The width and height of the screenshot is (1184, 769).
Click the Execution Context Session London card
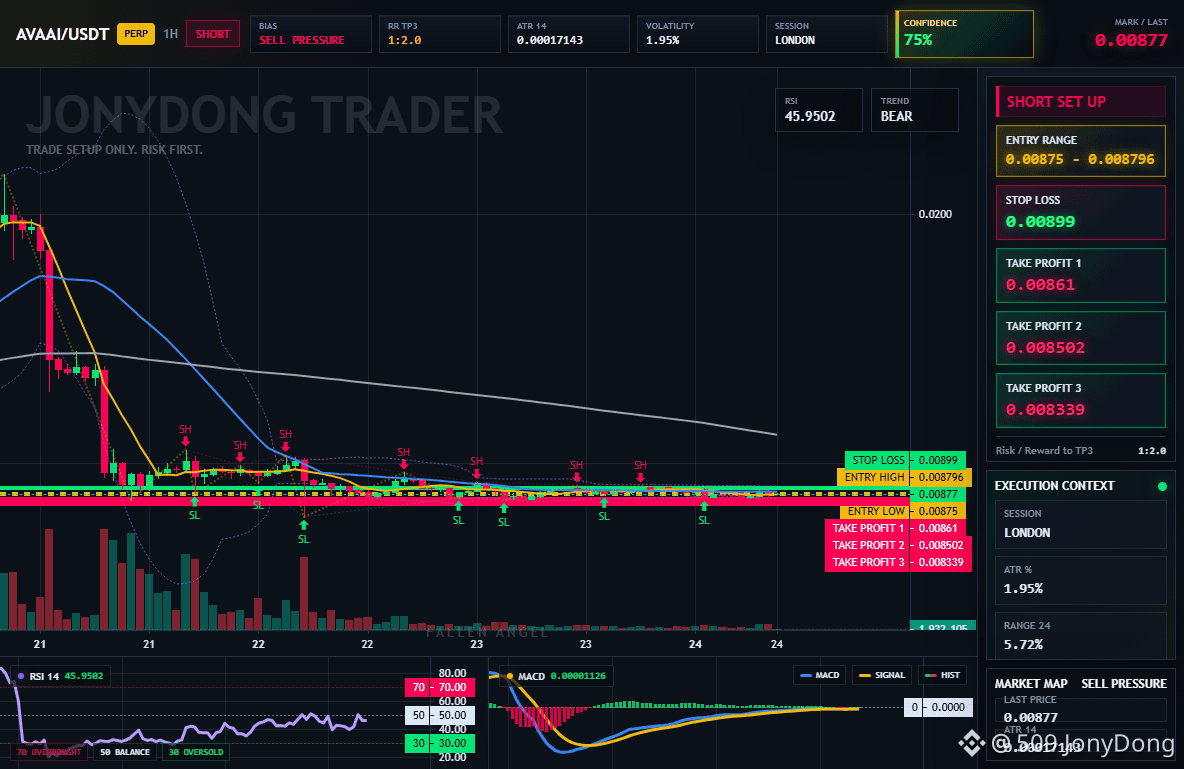tap(1081, 523)
